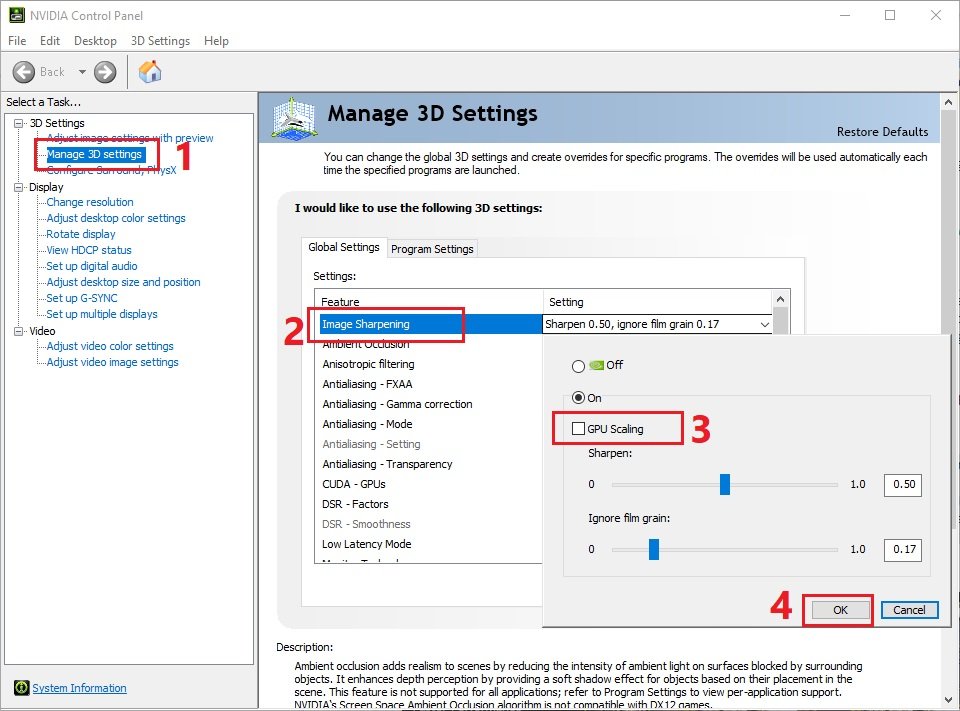Confirm sharpening settings with OK button
This screenshot has height=711, width=960.
coord(840,610)
